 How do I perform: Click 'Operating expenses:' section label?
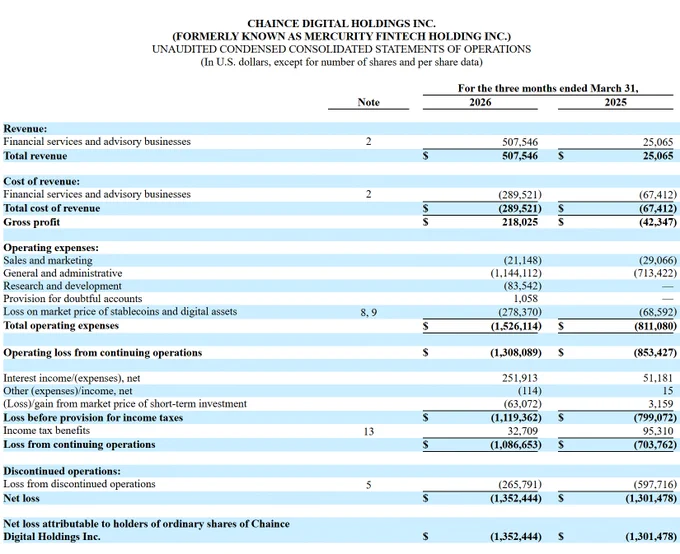point(51,248)
